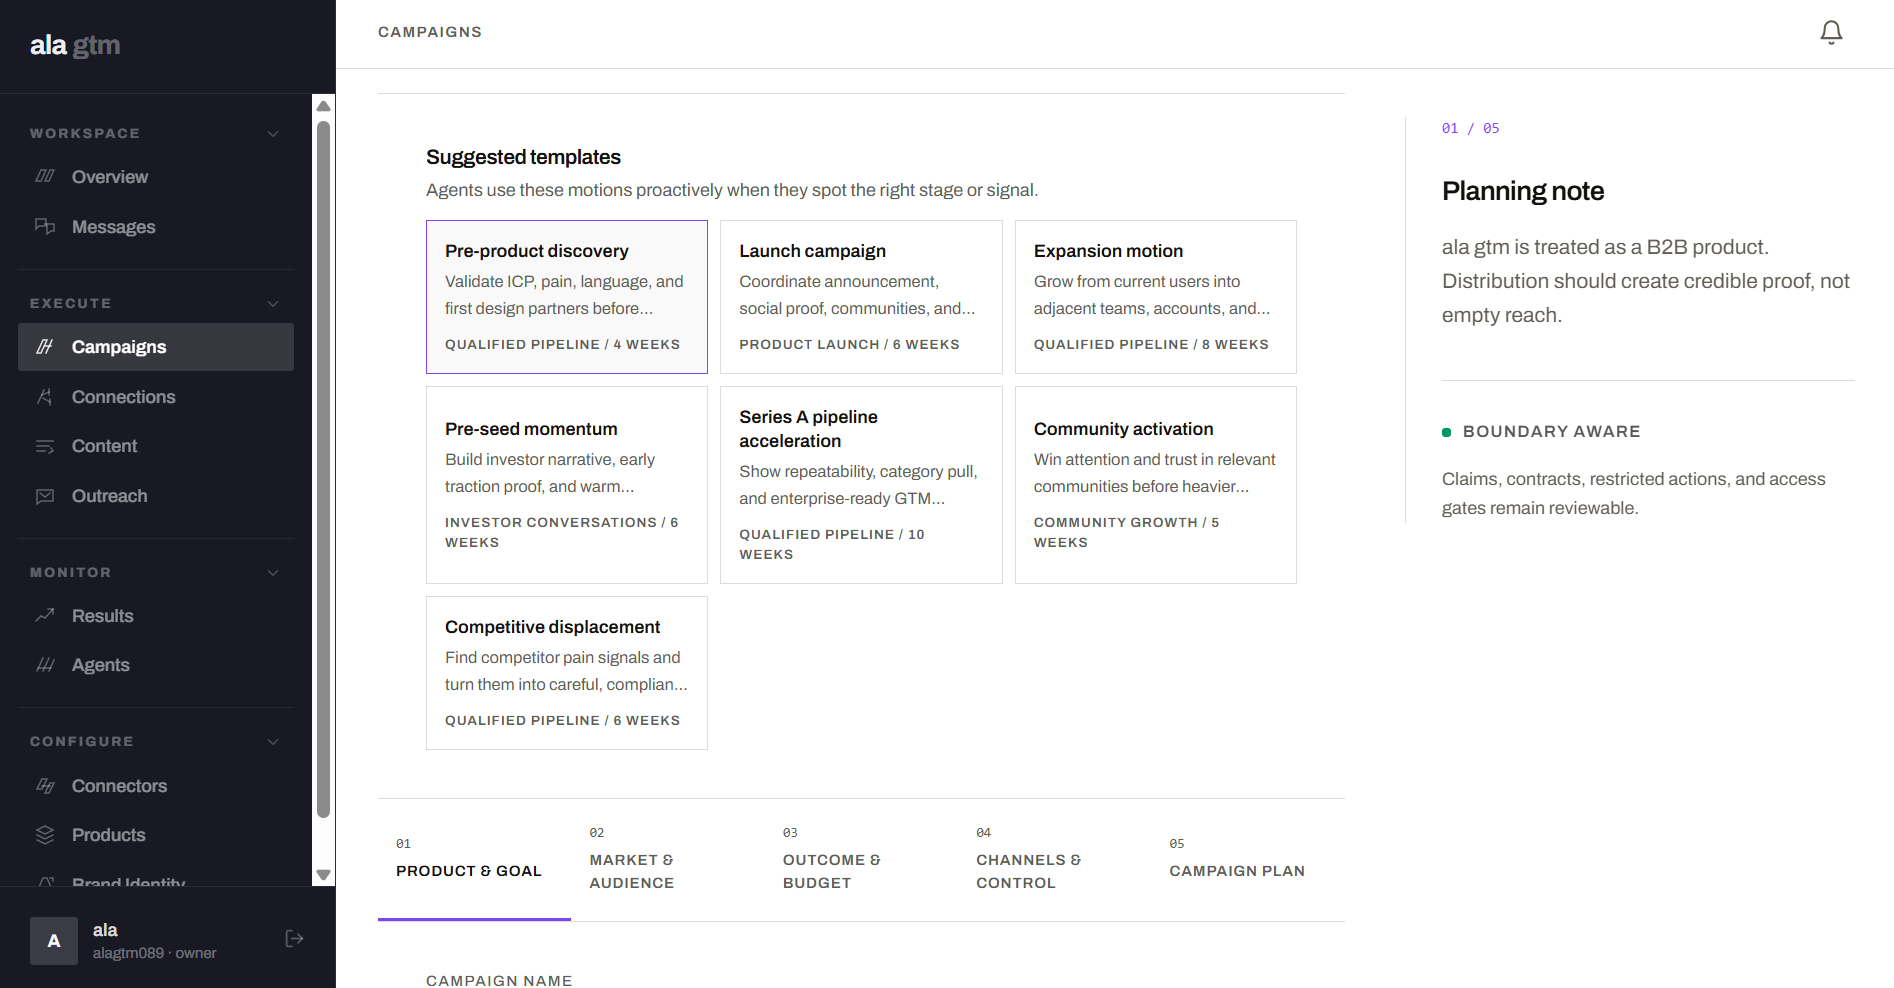Screen dimensions: 1894x988
Task: Click the Connectors sidebar icon
Action: (x=45, y=786)
